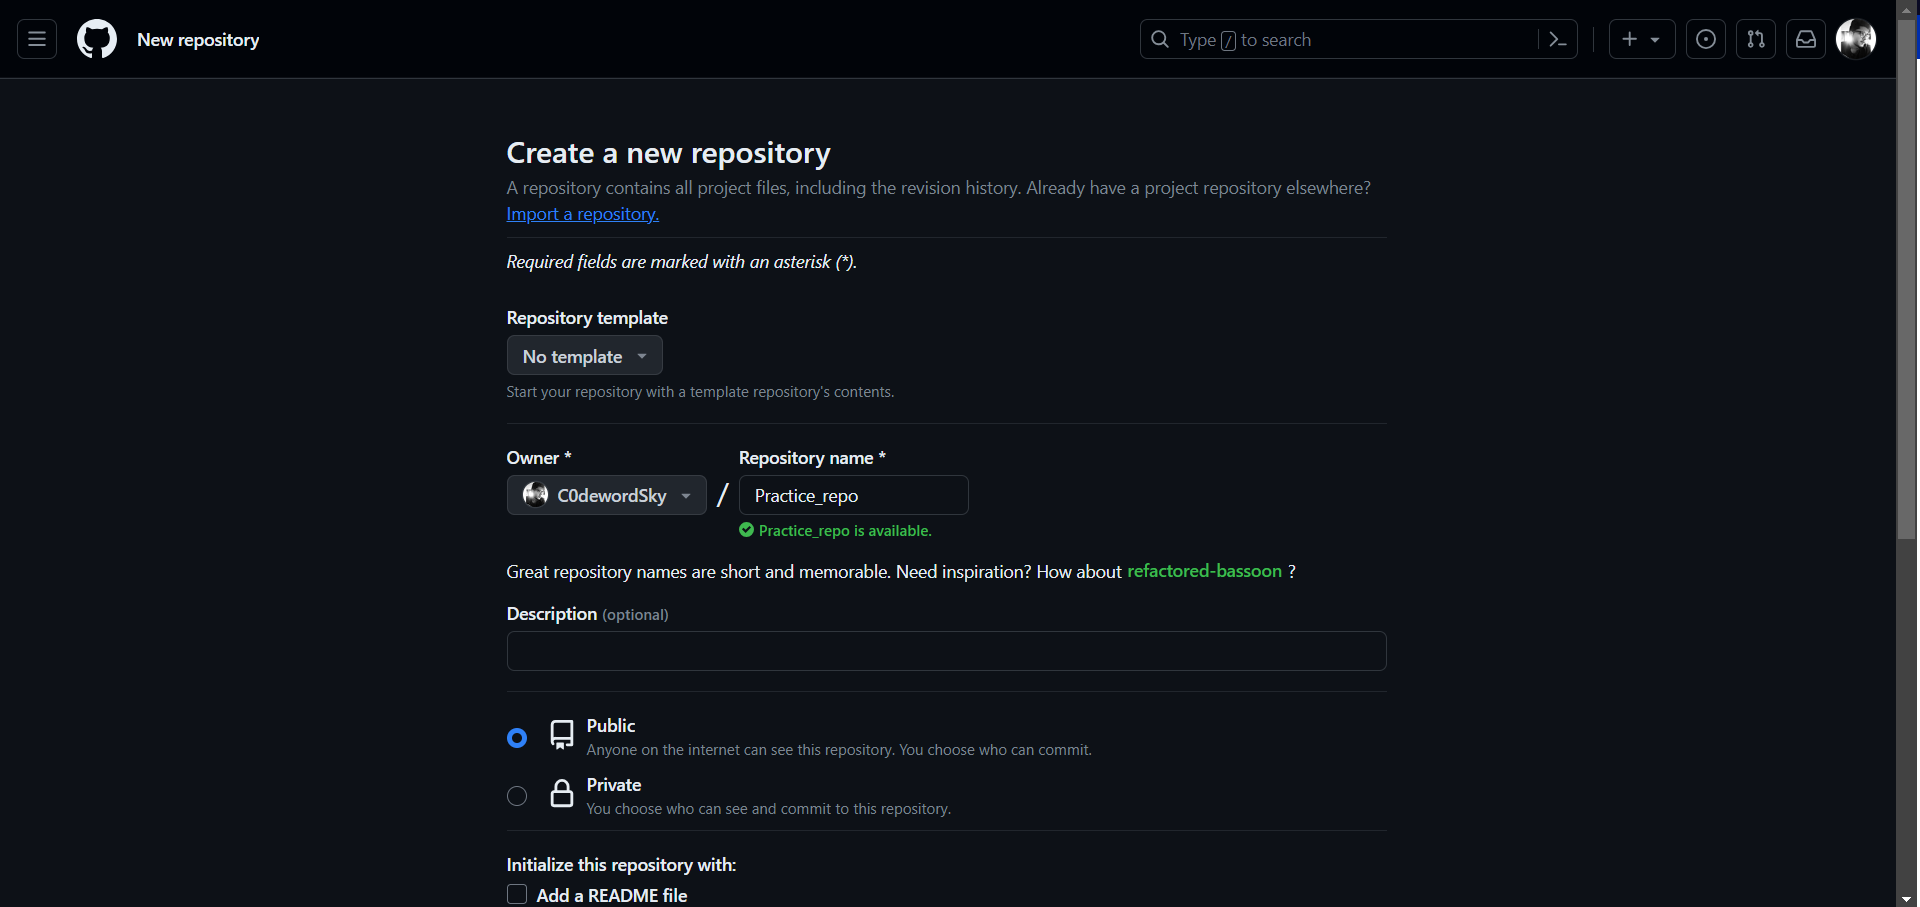Click the New repository header title
Viewport: 1920px width, 907px height.
click(x=198, y=40)
